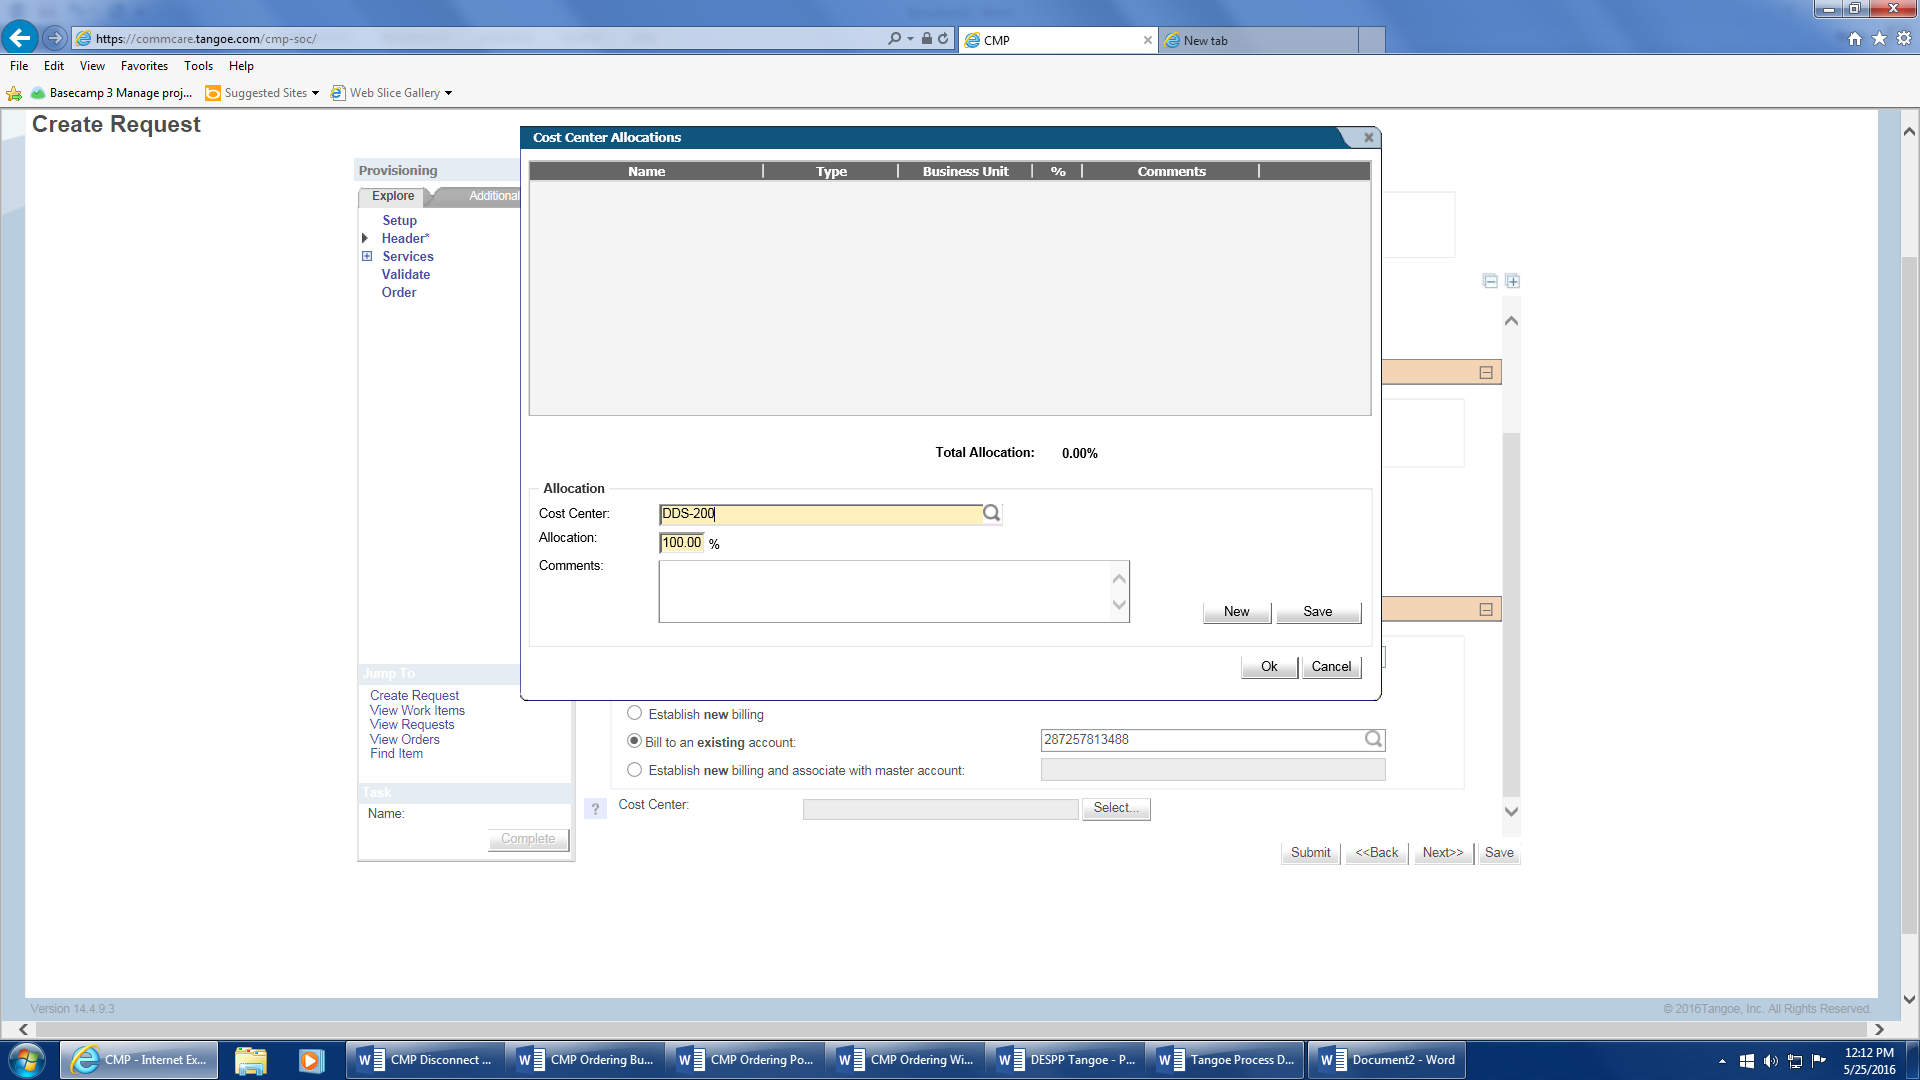Click the existing account lookup magnifier icon
The height and width of the screenshot is (1080, 1920).
1373,739
